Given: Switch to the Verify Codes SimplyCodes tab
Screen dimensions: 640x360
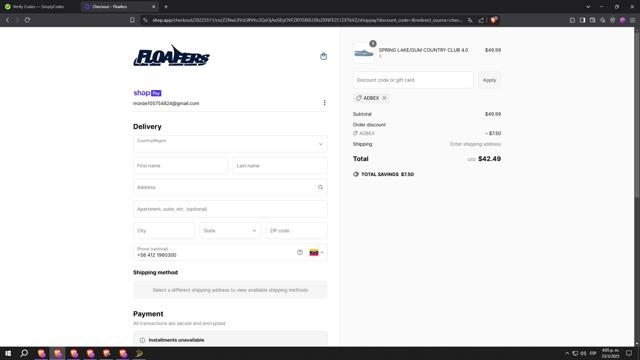Looking at the screenshot, I should [39, 7].
